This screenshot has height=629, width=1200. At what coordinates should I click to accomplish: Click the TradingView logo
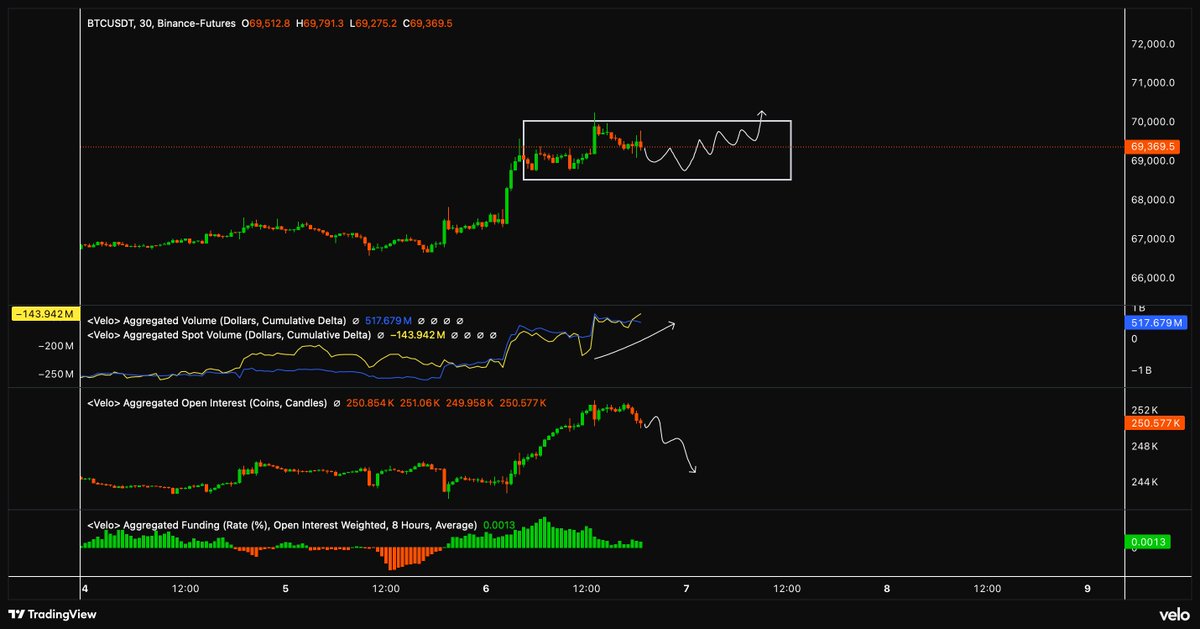(x=53, y=615)
